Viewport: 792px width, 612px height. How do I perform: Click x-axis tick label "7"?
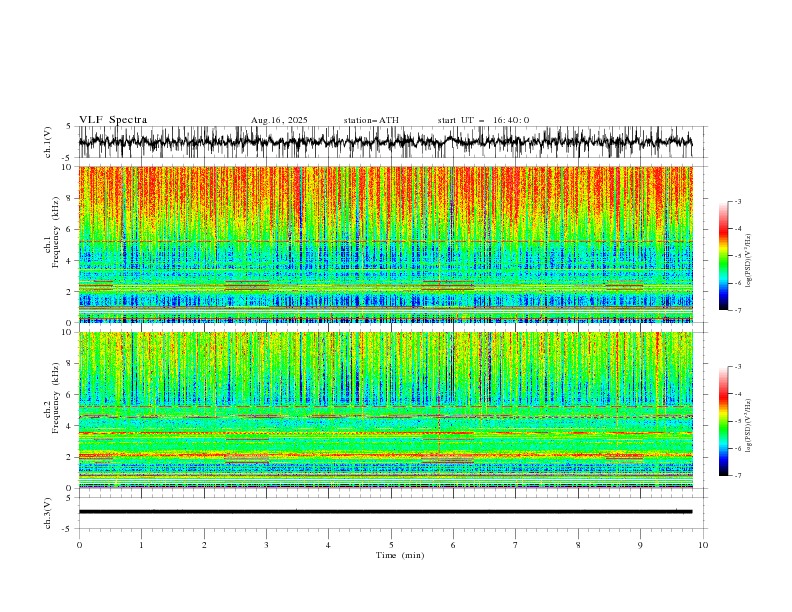point(516,545)
